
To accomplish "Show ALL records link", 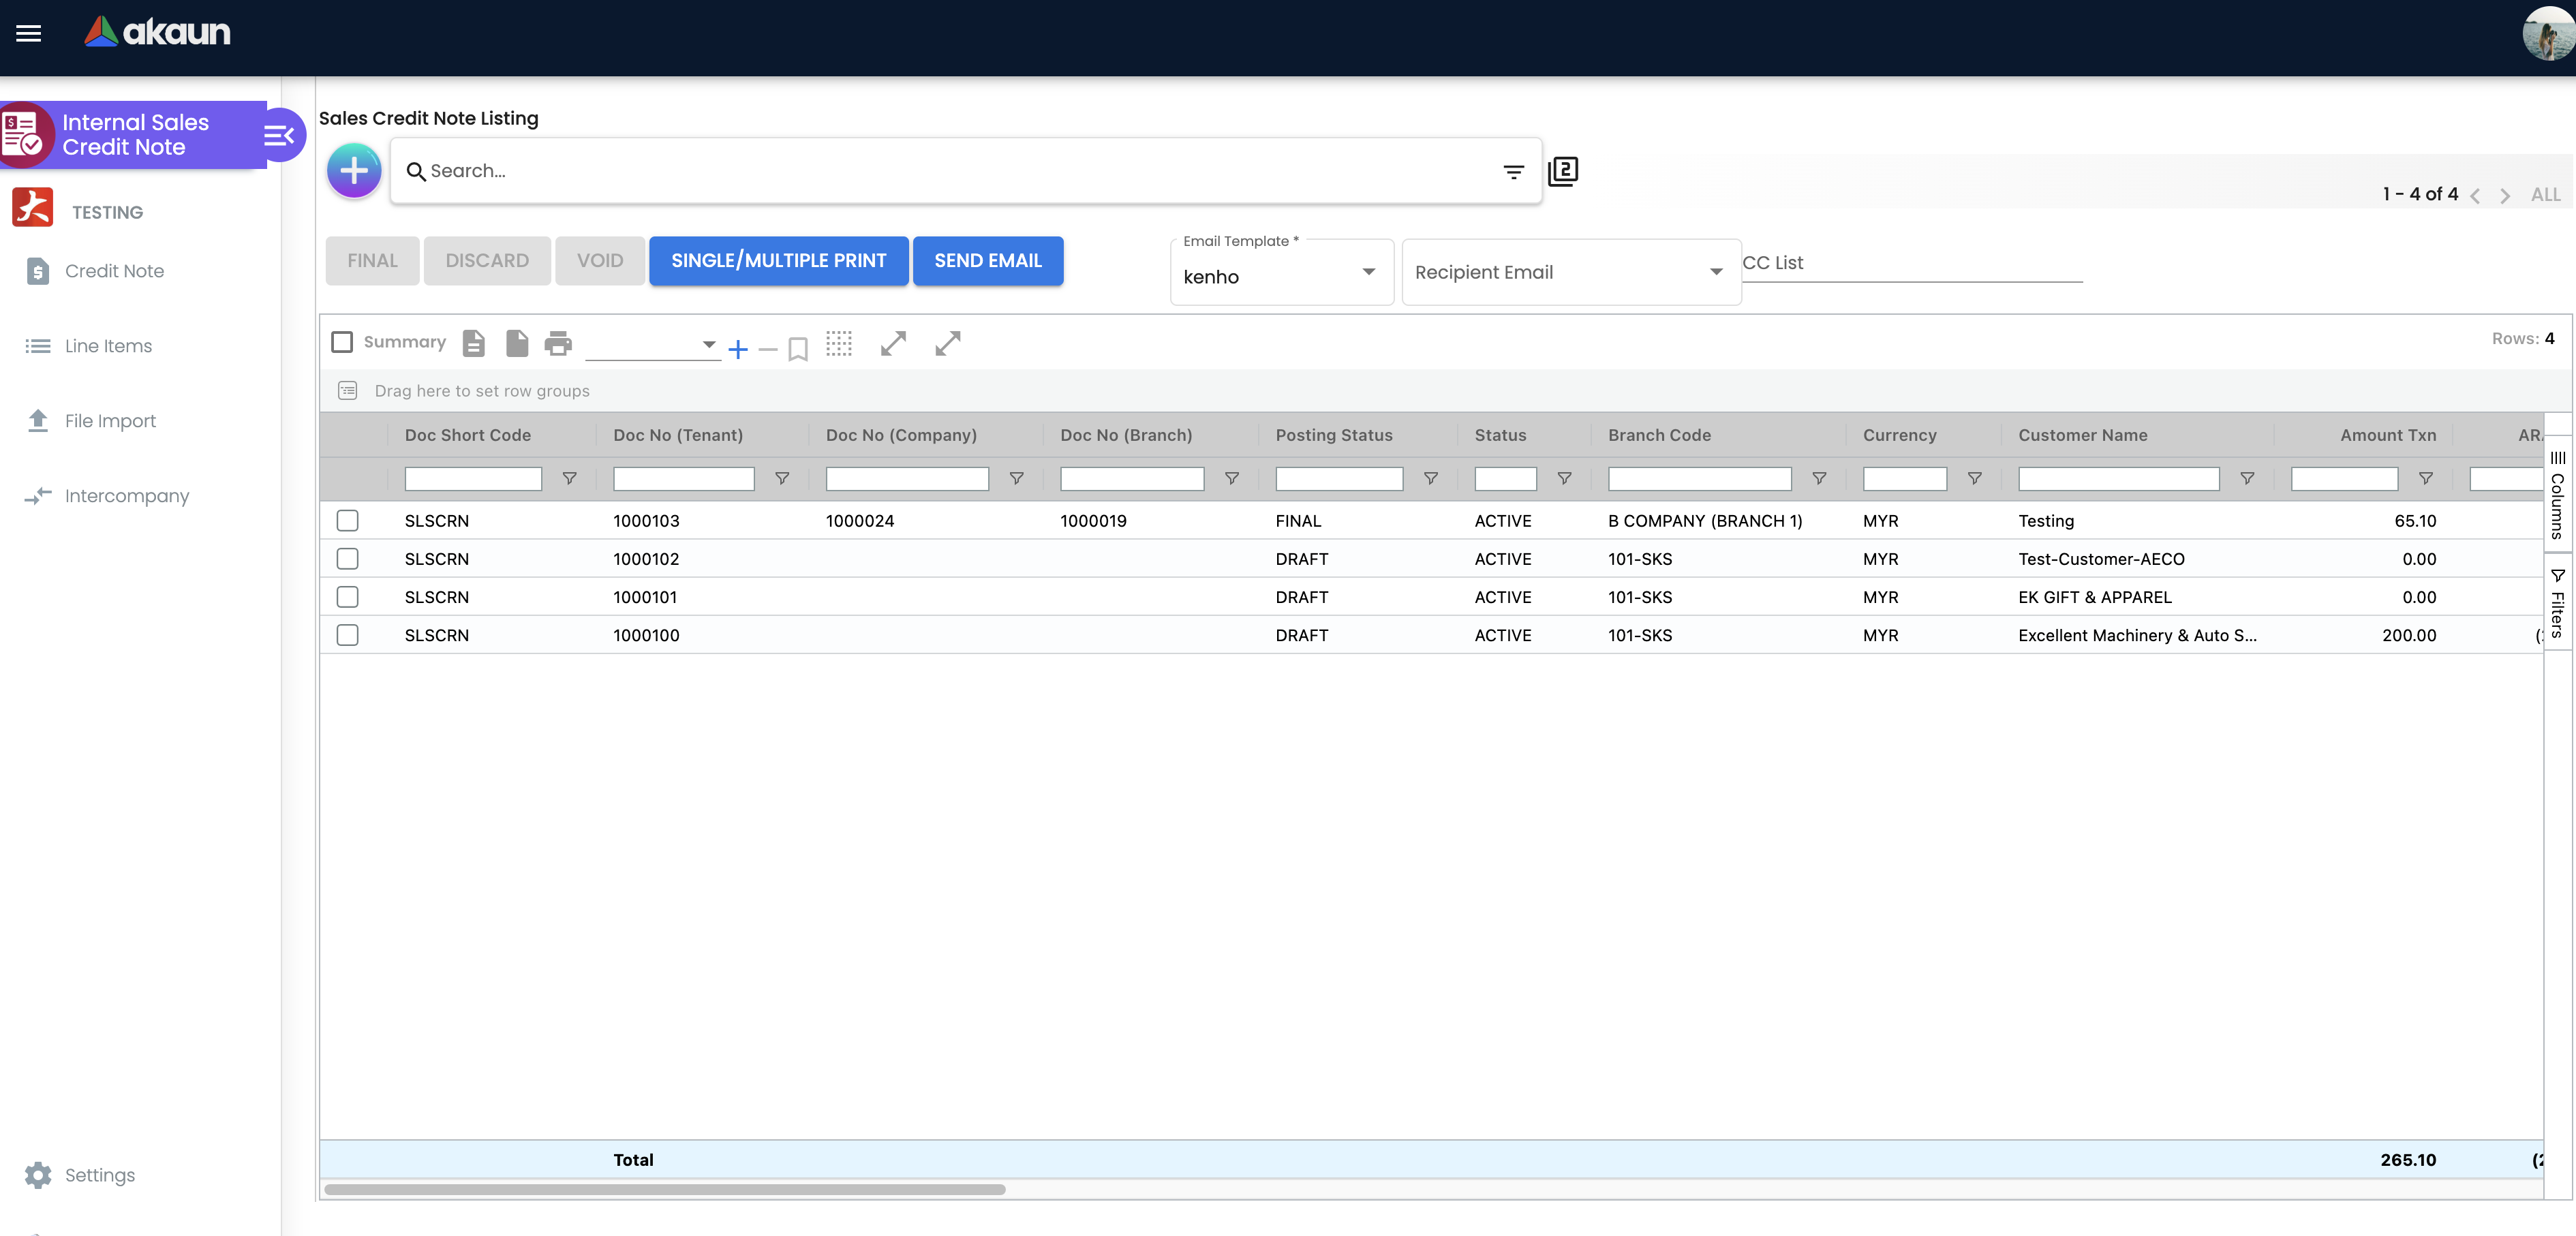I will pos(2545,195).
